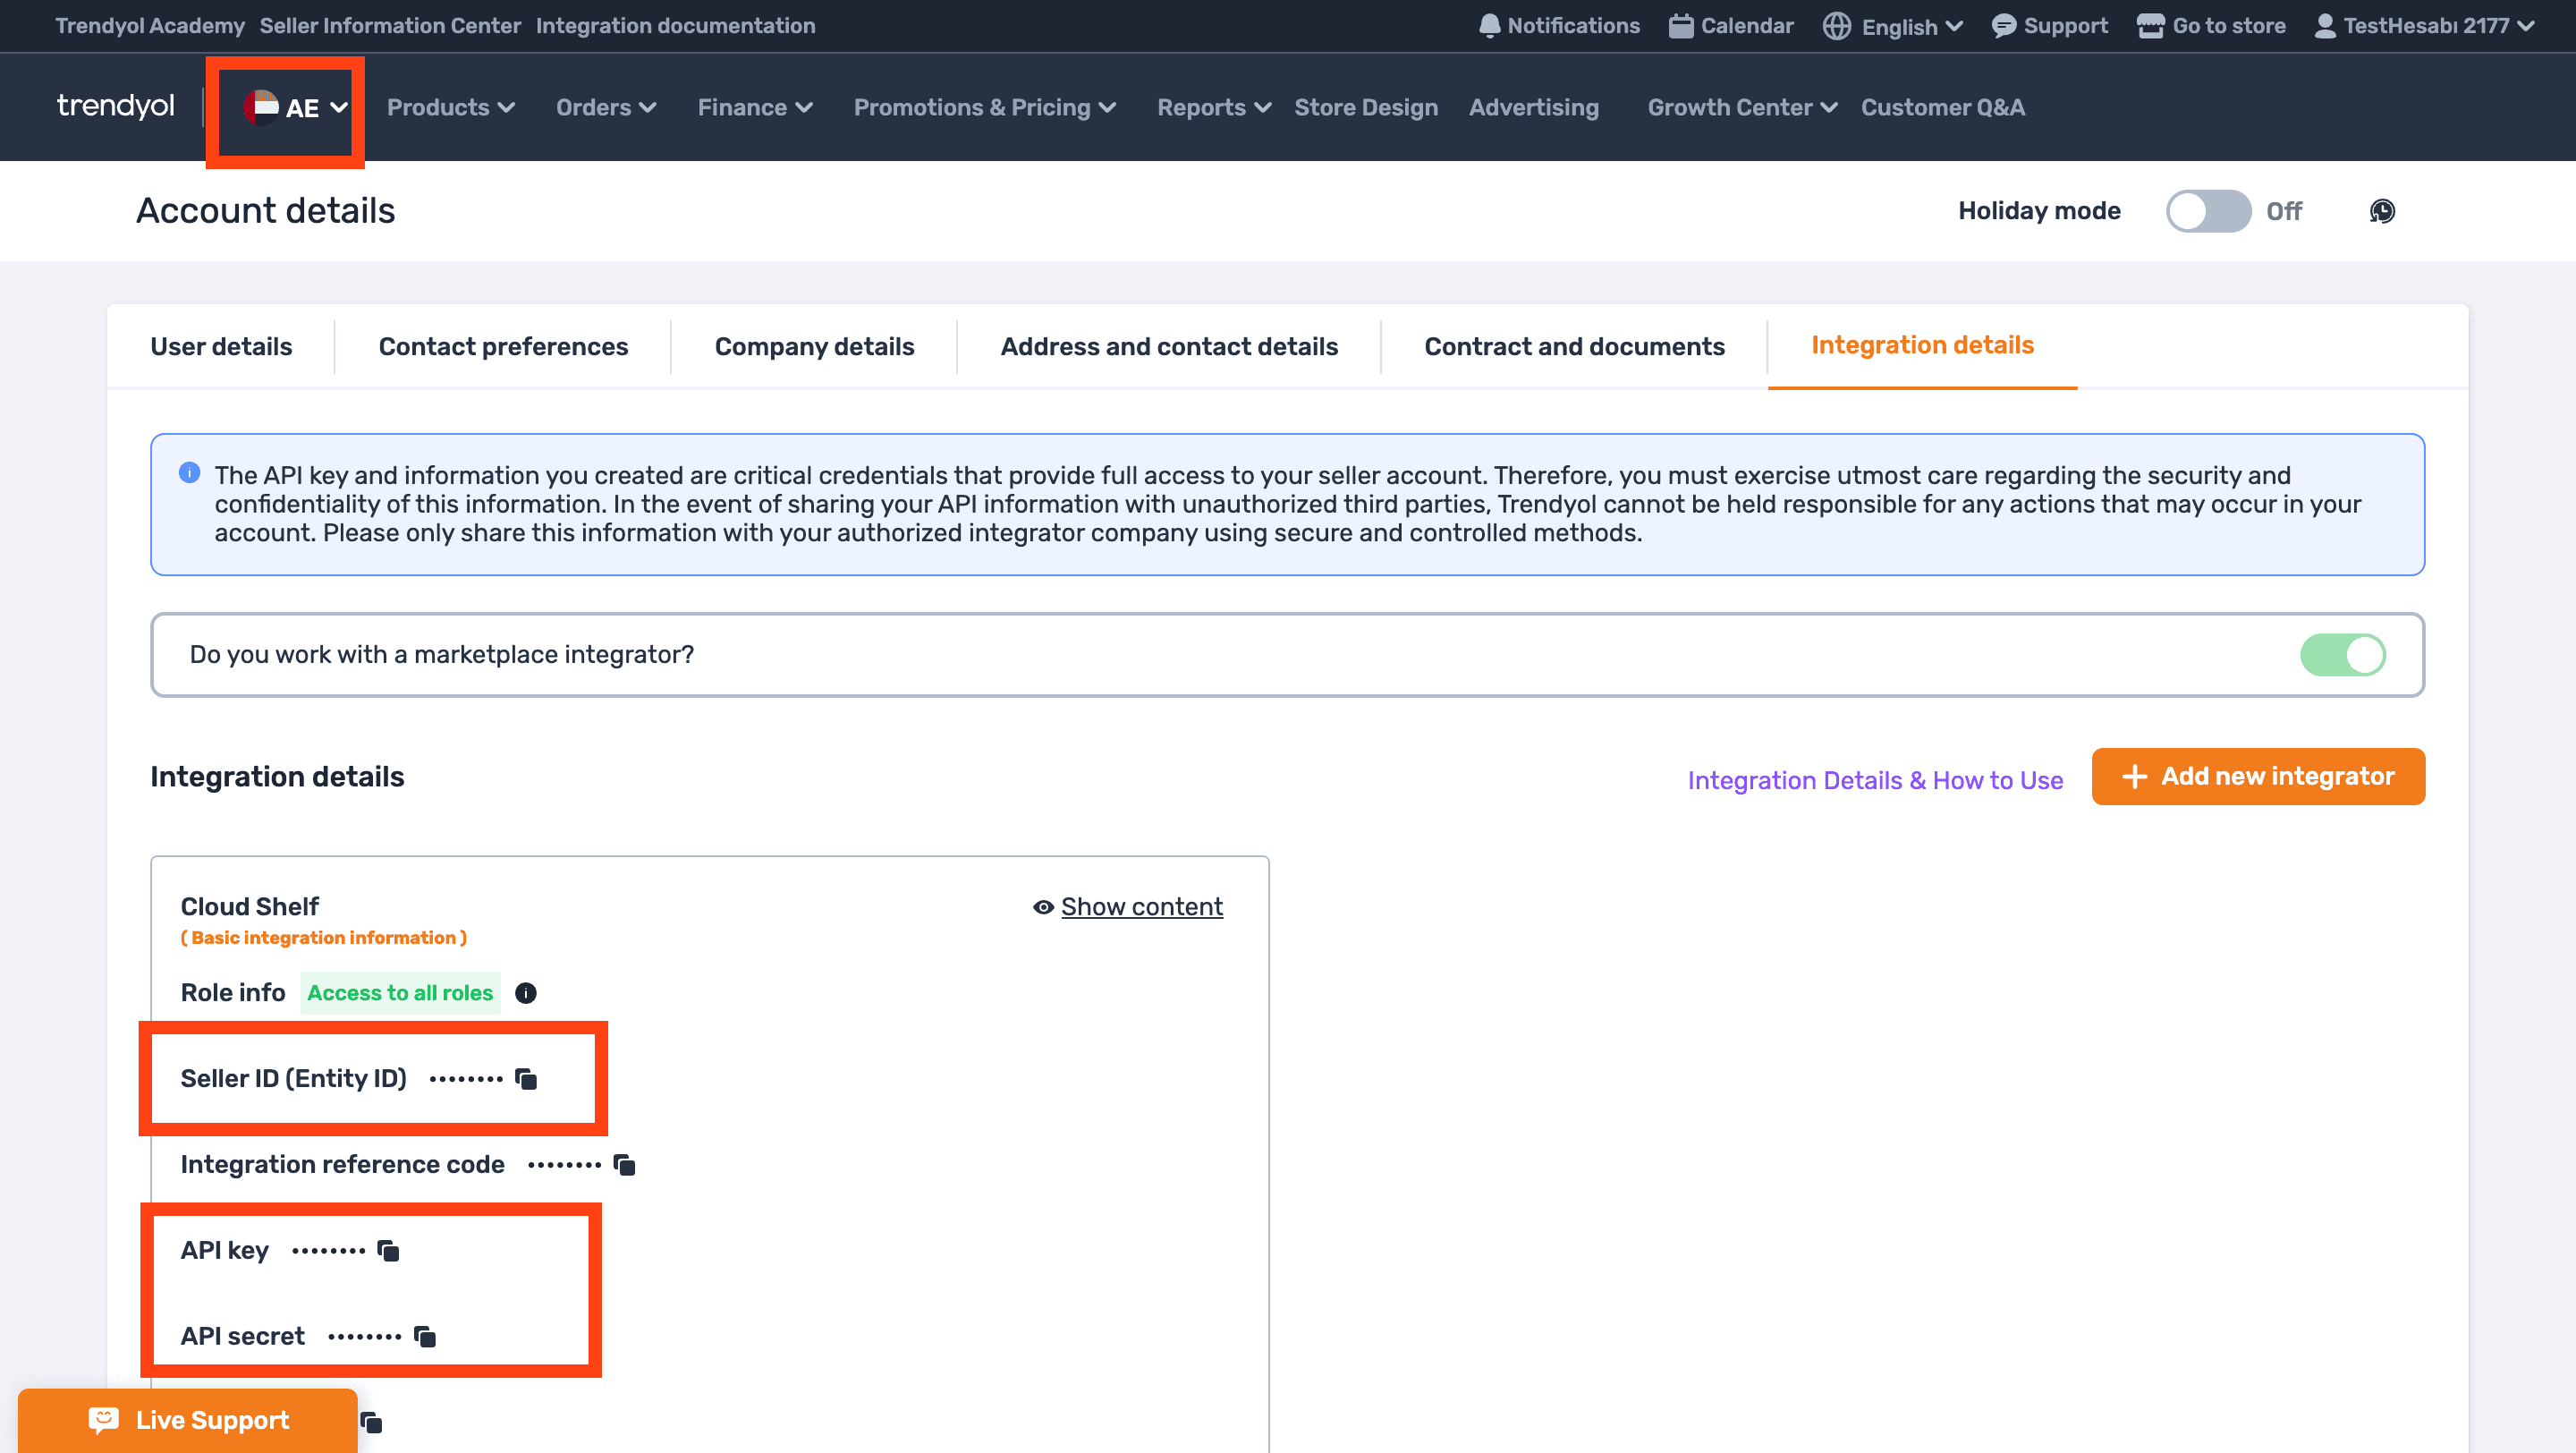Open Integration Details & How to Use link

click(x=1875, y=780)
